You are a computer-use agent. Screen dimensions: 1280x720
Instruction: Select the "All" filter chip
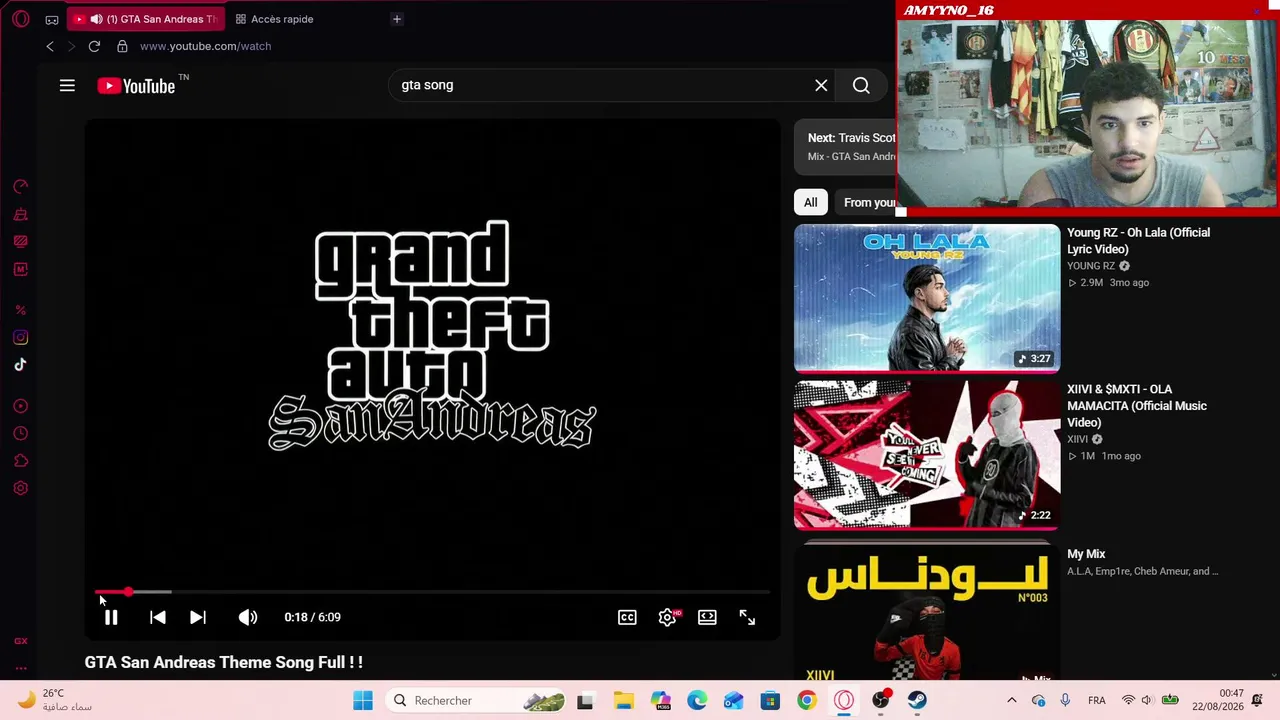tap(811, 203)
